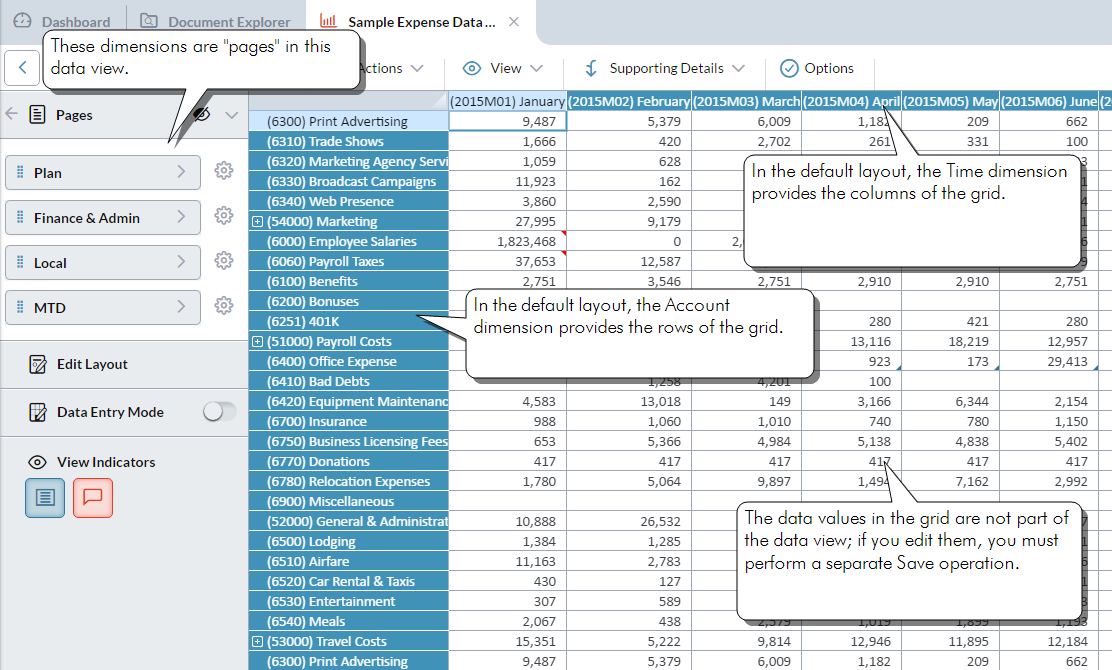The height and width of the screenshot is (670, 1112).
Task: Toggle the Pages visibility eye icon
Action: 202,114
